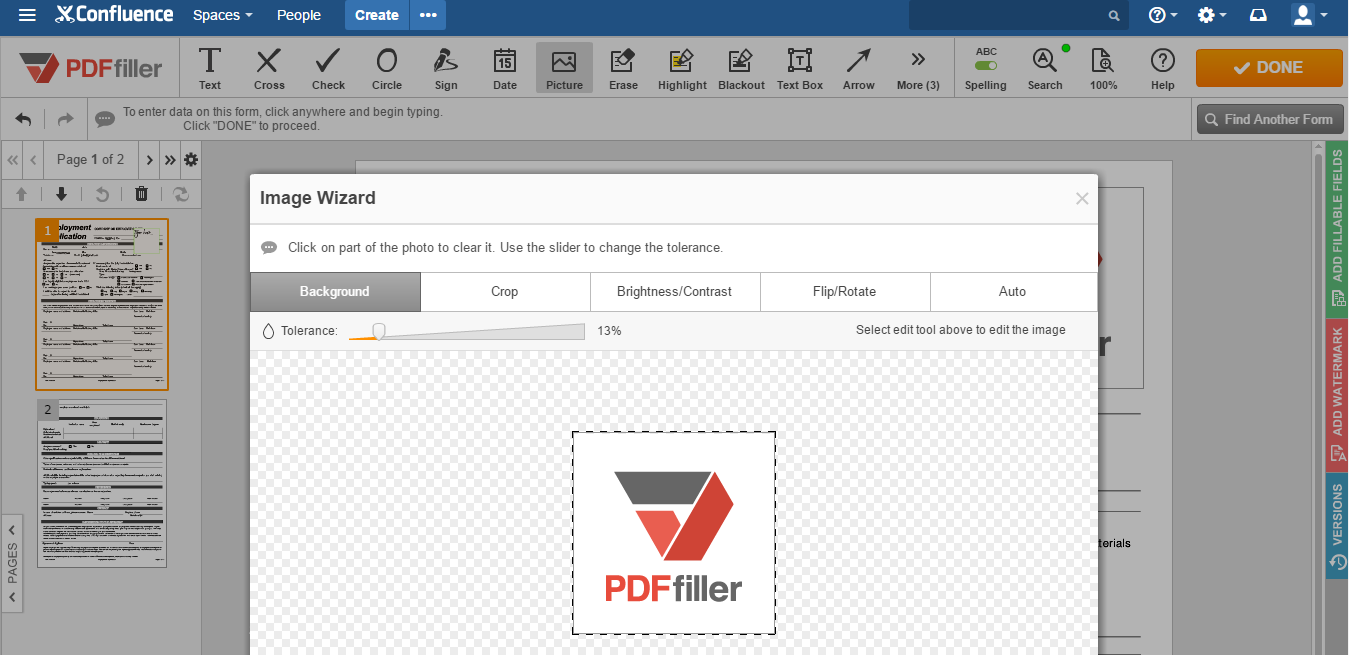Screen dimensions: 1349x655
Task: Move selected page down
Action: [61, 194]
